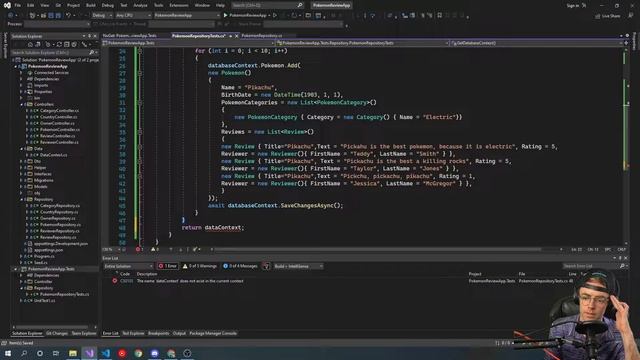
Task: Collapse the Controllers folder
Action: pos(22,104)
